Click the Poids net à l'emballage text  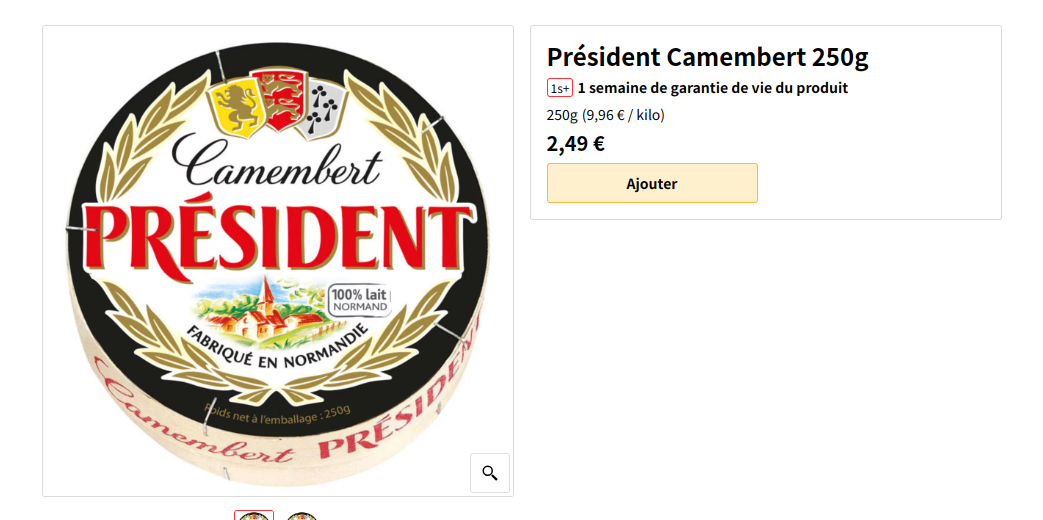point(277,414)
